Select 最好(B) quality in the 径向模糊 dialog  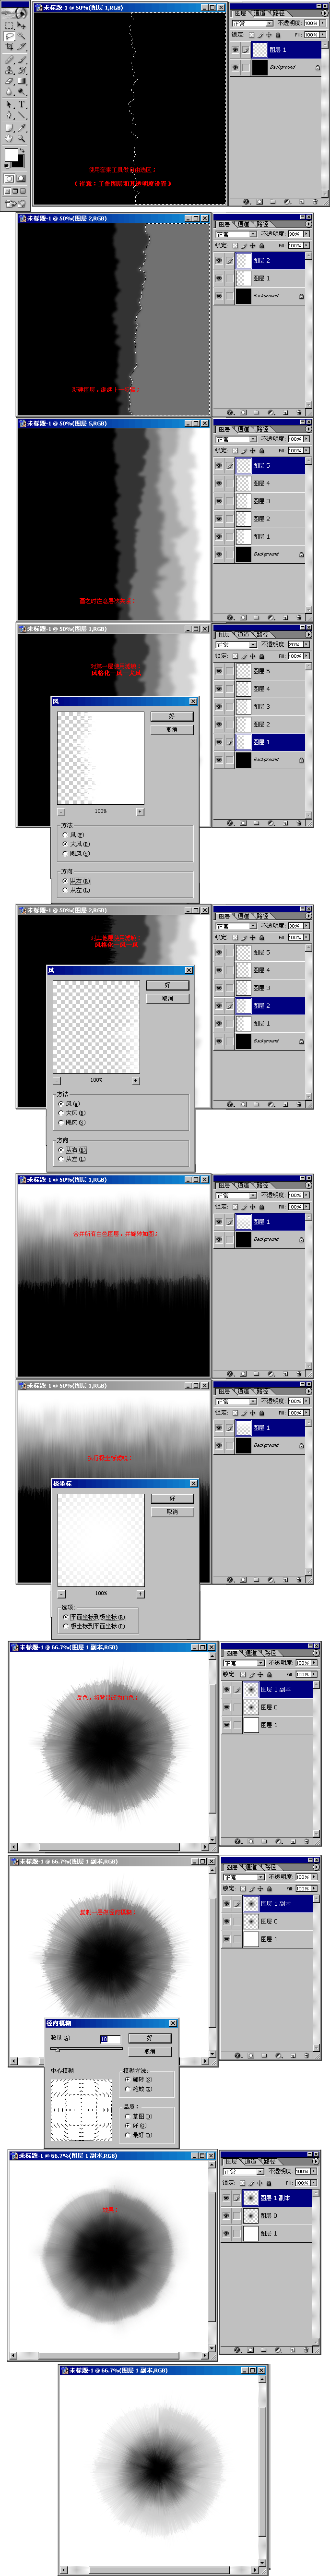point(127,2135)
